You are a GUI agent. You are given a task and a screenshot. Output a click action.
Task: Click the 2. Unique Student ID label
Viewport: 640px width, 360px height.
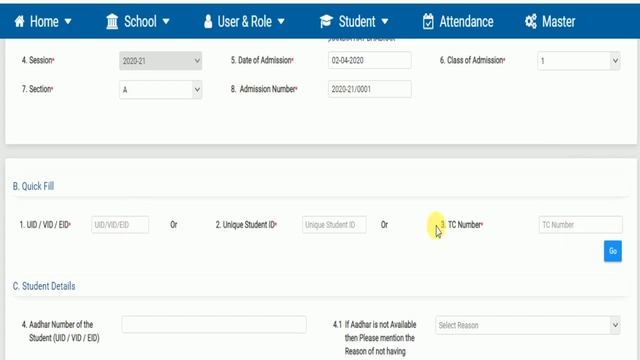[x=246, y=224]
